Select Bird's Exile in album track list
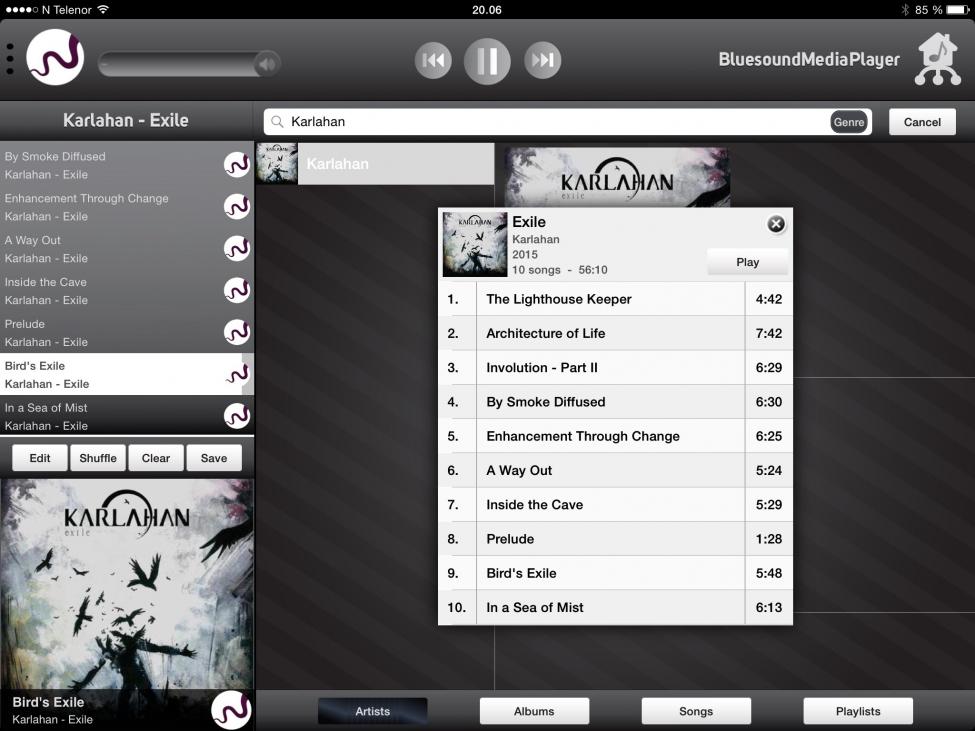The width and height of the screenshot is (975, 731). tap(616, 572)
